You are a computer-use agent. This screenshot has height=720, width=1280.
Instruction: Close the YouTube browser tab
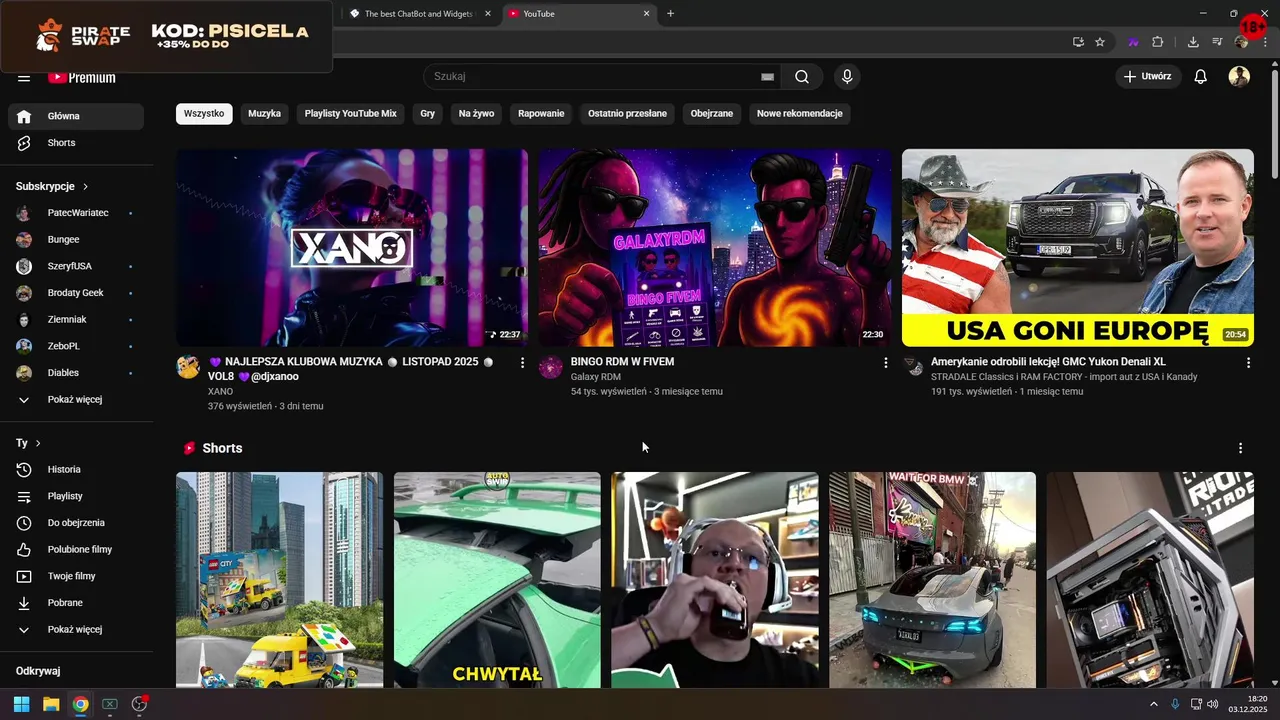pos(646,14)
